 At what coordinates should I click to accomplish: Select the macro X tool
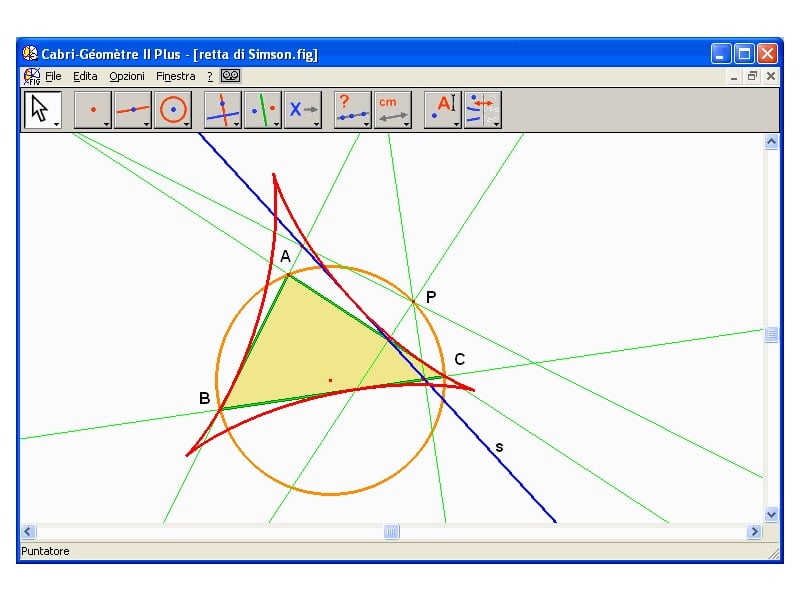click(302, 109)
